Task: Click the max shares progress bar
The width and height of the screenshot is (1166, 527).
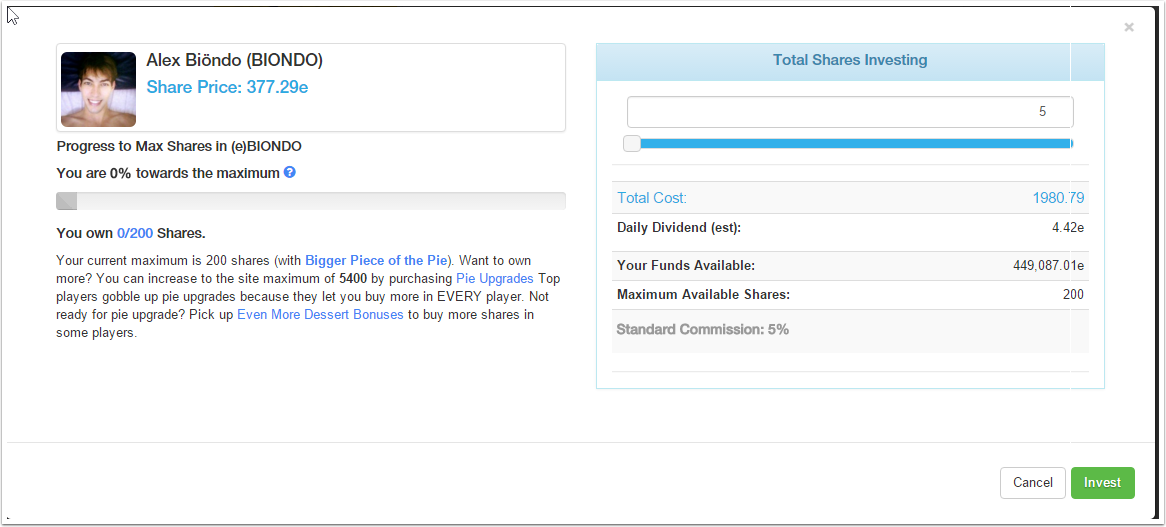Action: [310, 201]
